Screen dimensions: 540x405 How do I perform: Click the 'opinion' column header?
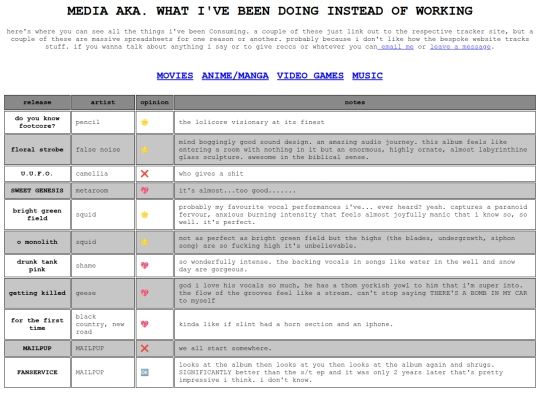pyautogui.click(x=155, y=102)
